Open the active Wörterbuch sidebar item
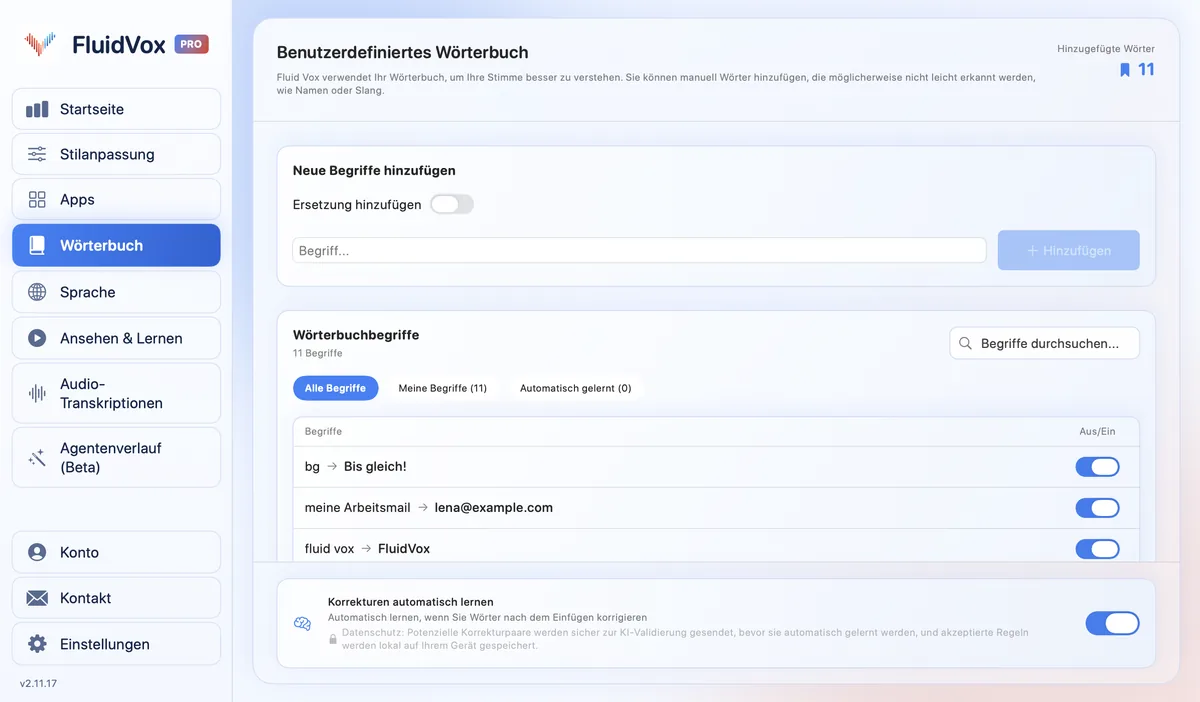Screen dimensions: 1200x702 point(116,245)
